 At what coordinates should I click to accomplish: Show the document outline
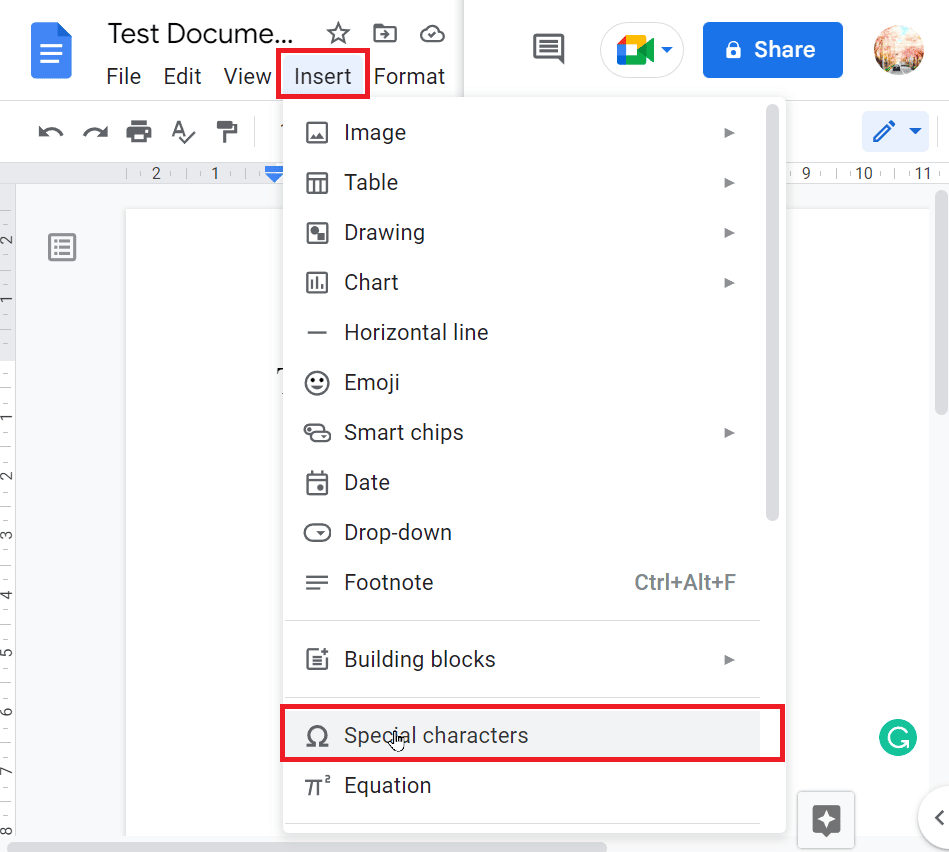(62, 247)
